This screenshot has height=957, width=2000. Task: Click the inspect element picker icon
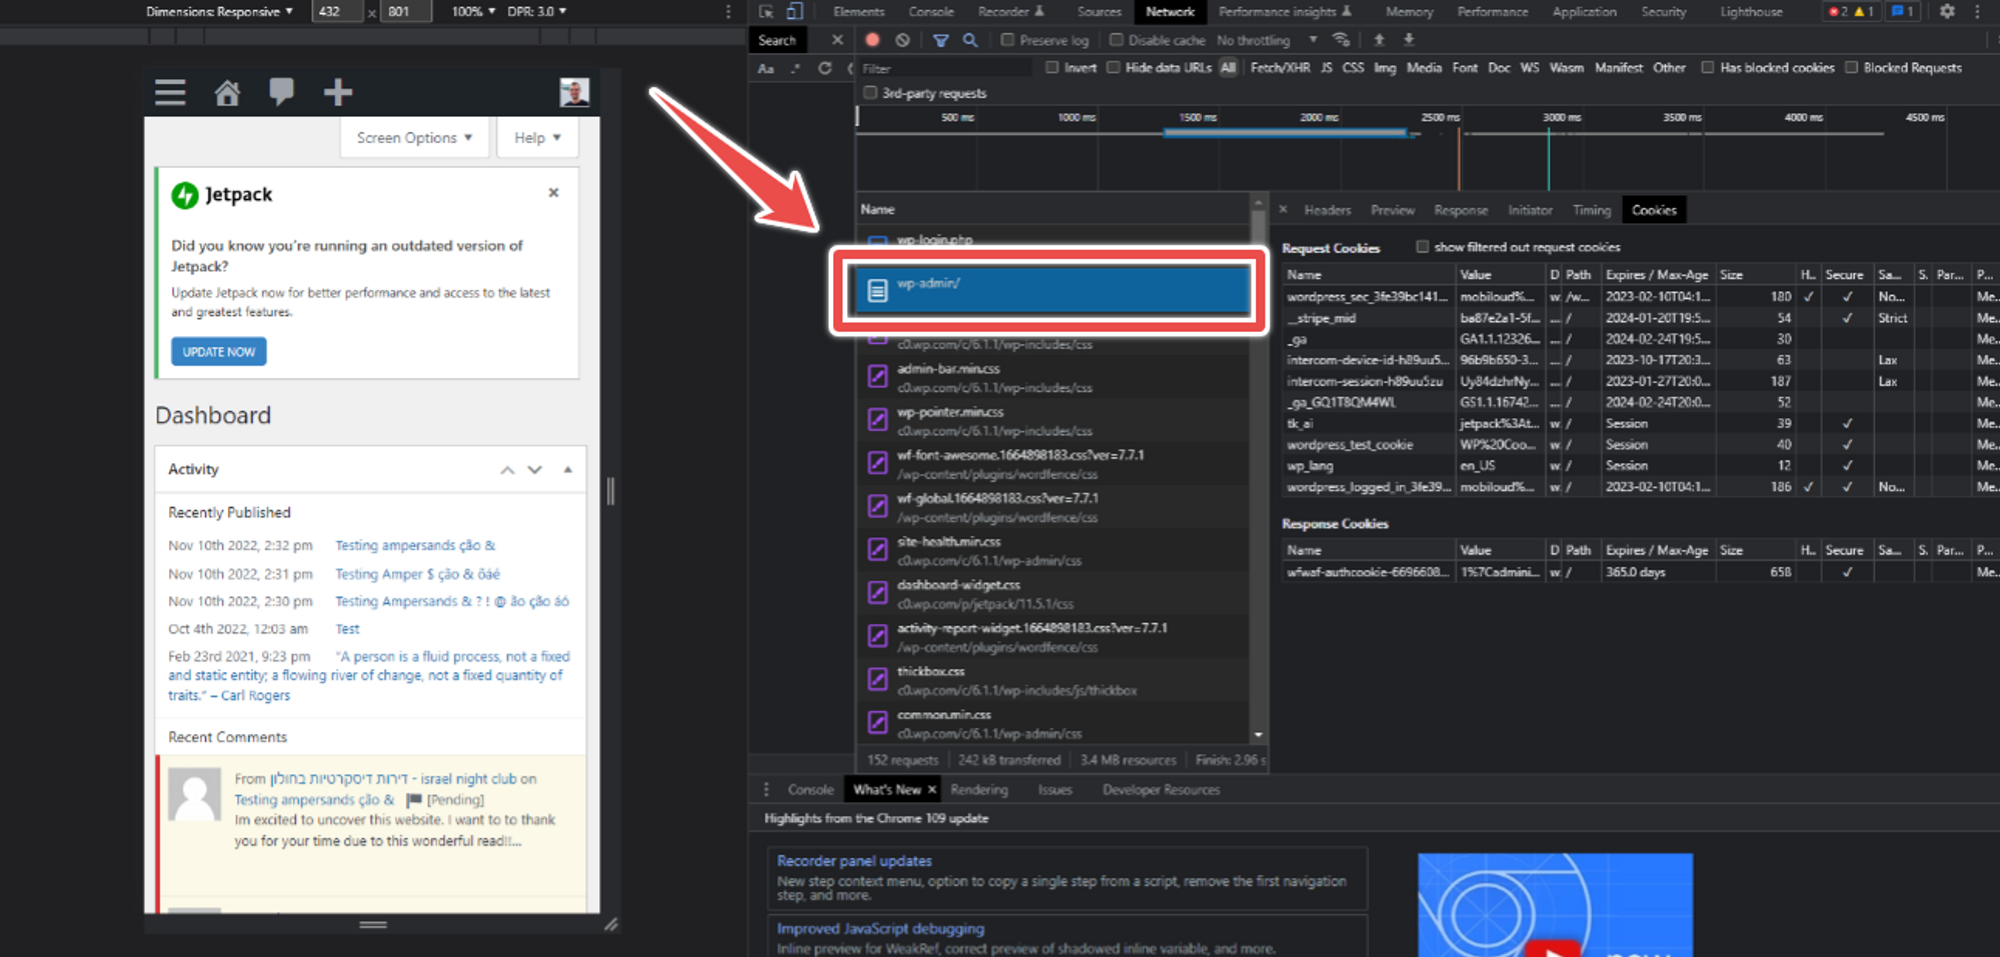tap(766, 12)
